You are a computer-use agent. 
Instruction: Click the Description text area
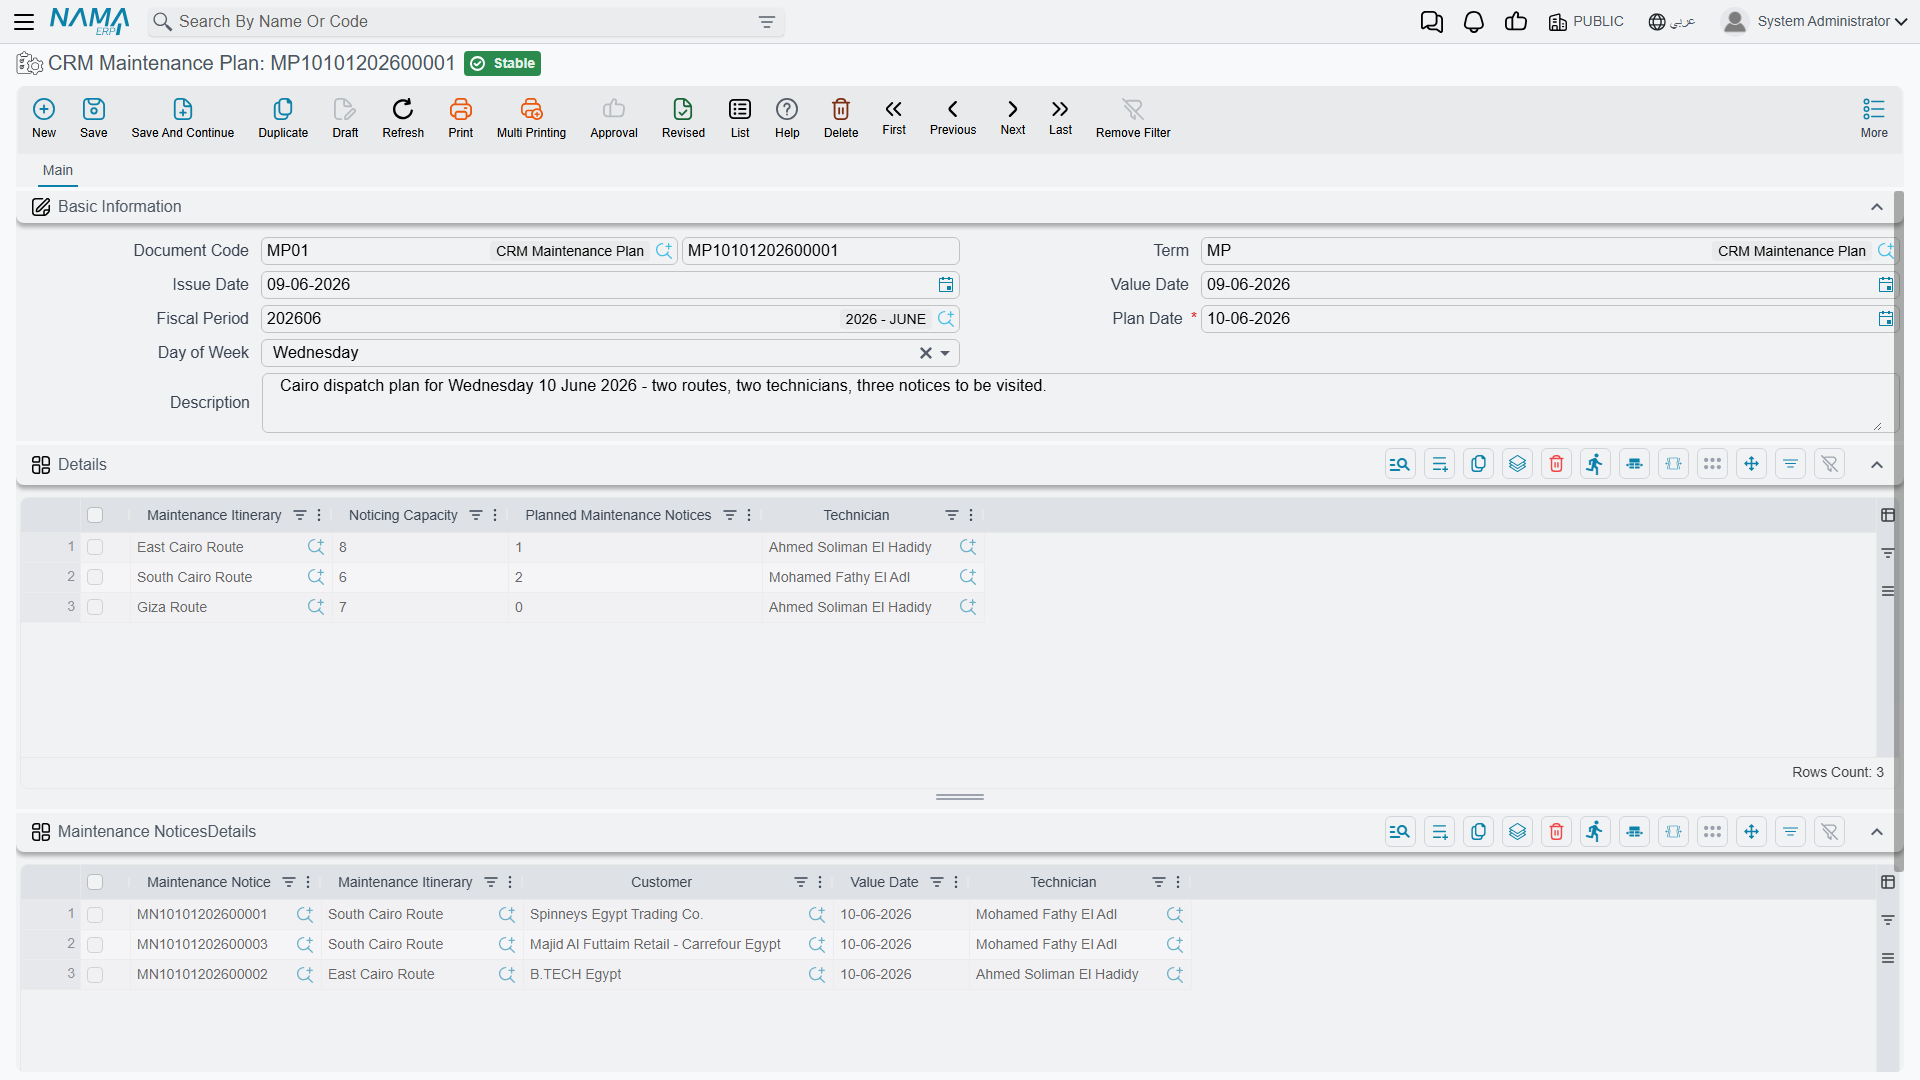(1078, 403)
